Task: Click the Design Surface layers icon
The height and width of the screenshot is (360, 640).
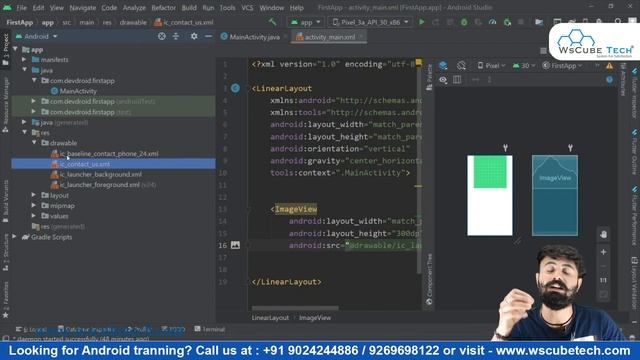Action: point(443,65)
